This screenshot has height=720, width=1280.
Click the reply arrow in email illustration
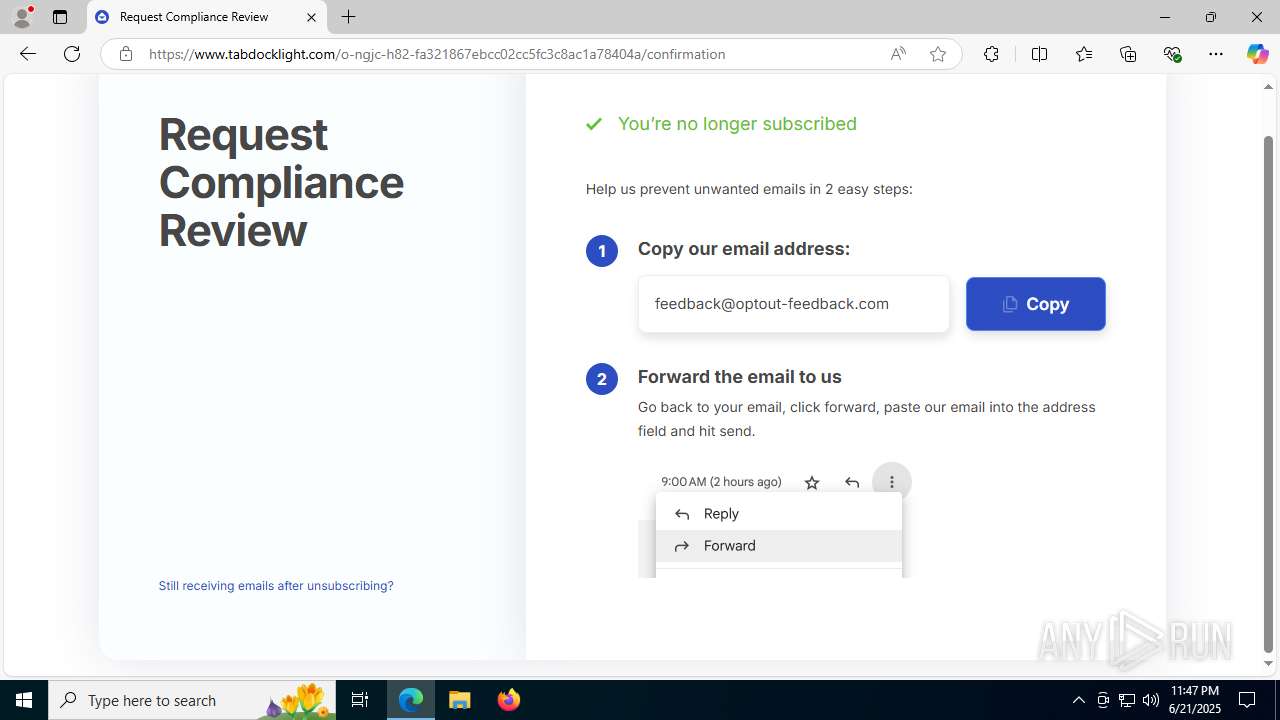pos(852,482)
